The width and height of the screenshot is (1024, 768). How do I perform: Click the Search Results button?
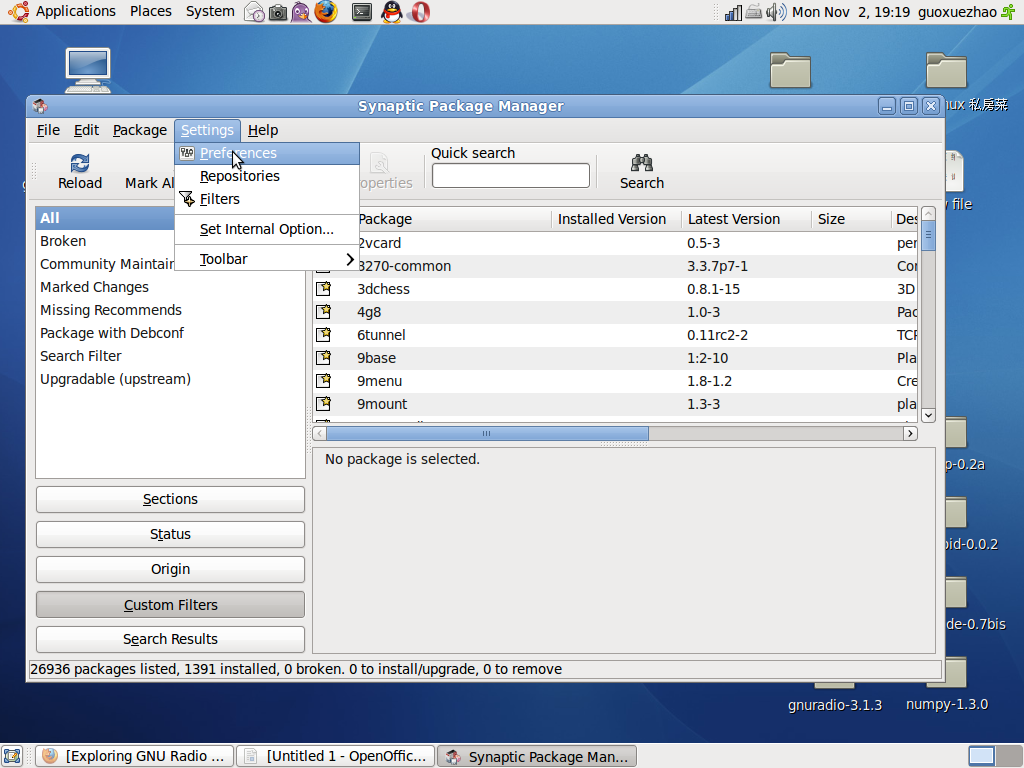[x=170, y=639]
